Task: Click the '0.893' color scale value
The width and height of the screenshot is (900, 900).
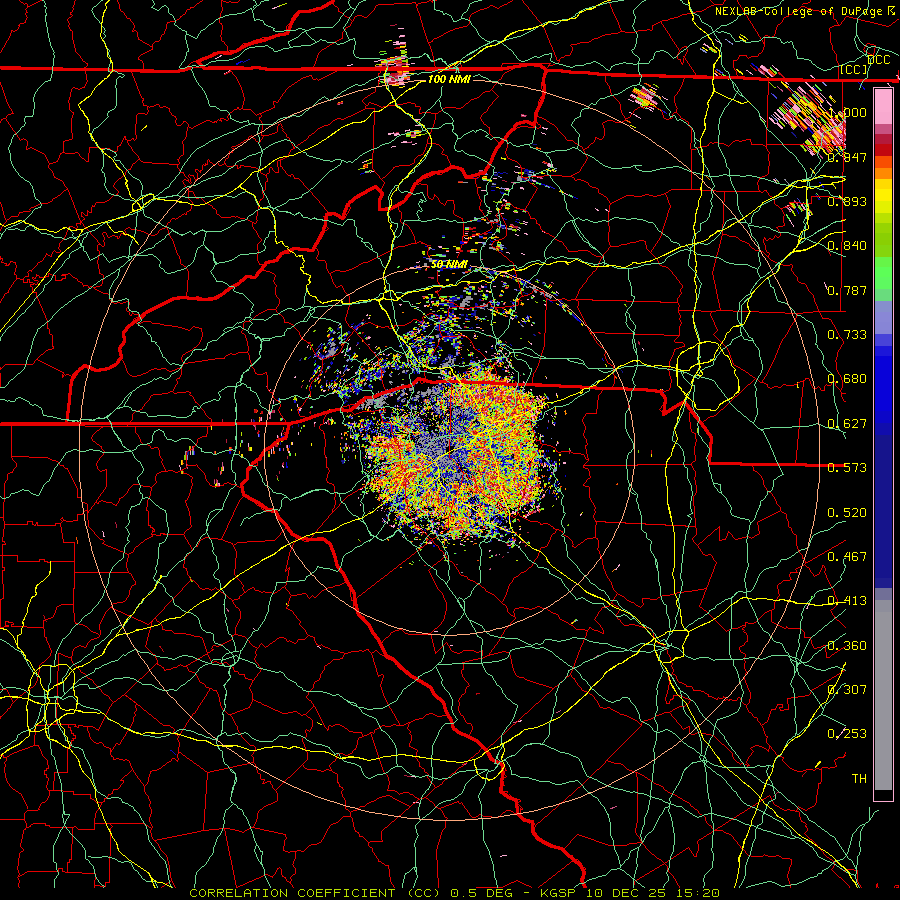Action: pyautogui.click(x=847, y=201)
